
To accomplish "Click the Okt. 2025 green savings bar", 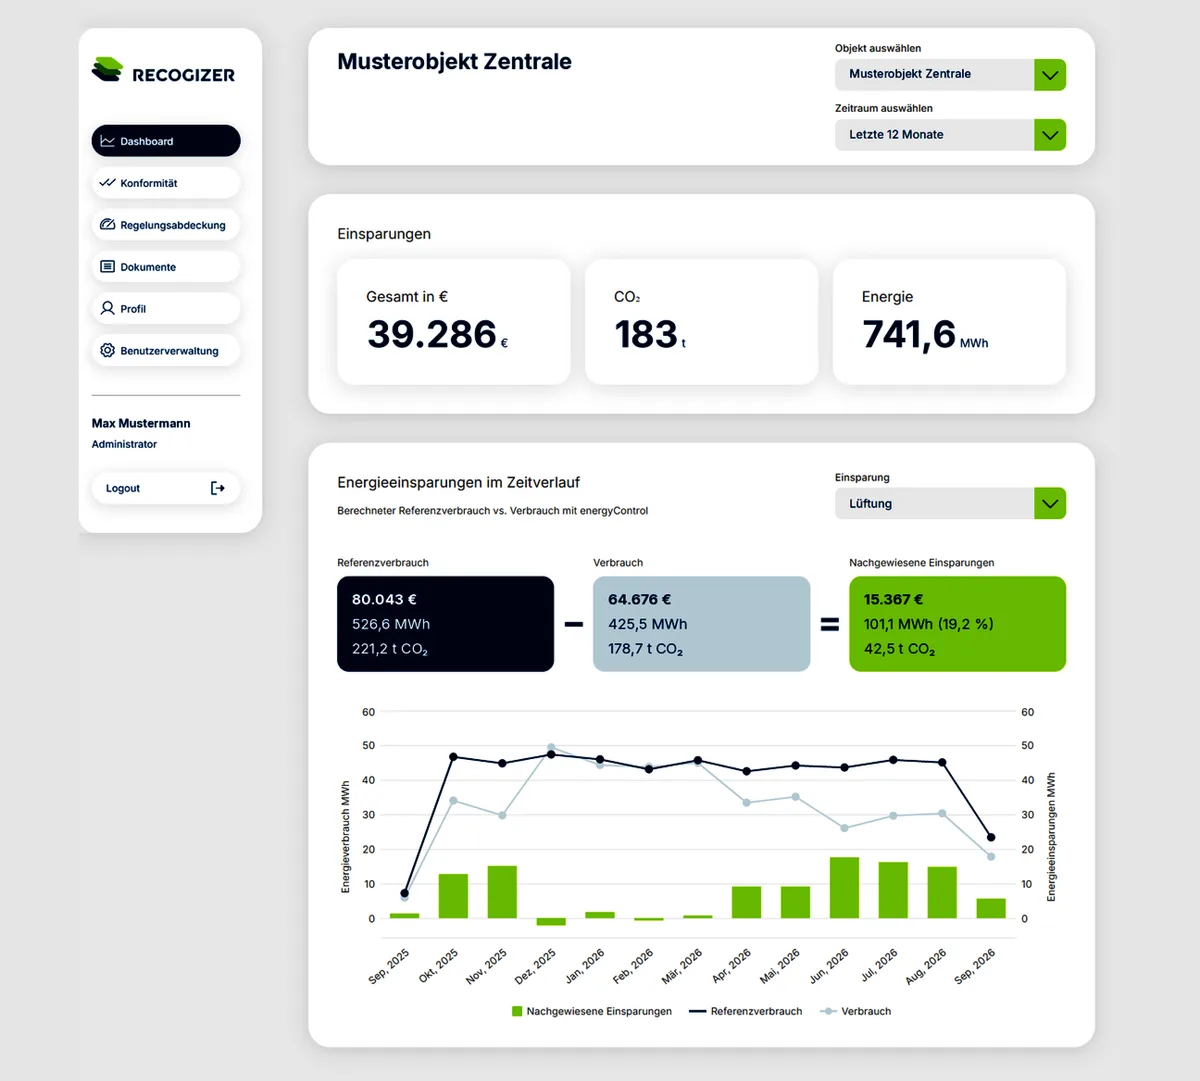I will 453,896.
